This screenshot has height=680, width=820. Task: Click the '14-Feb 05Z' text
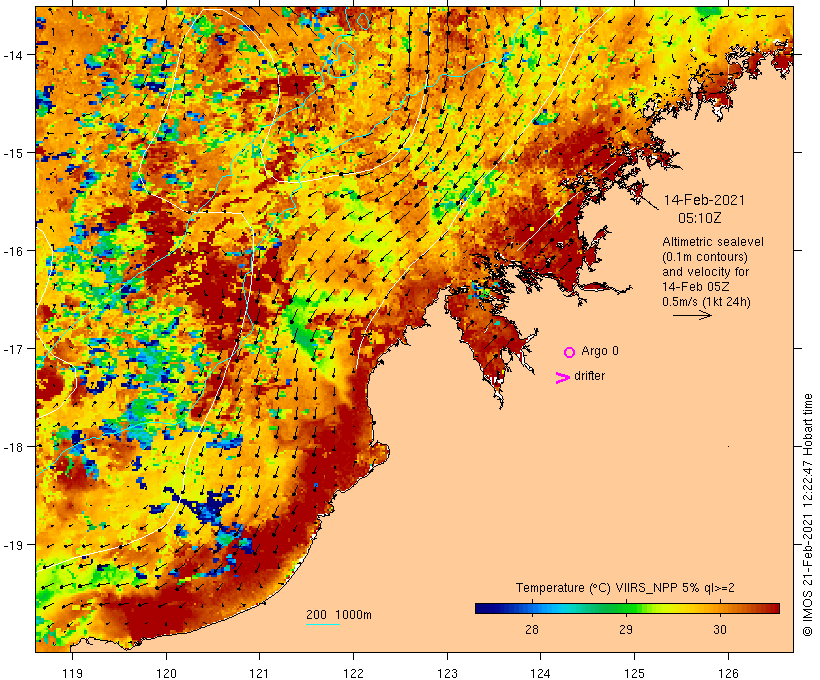point(696,287)
